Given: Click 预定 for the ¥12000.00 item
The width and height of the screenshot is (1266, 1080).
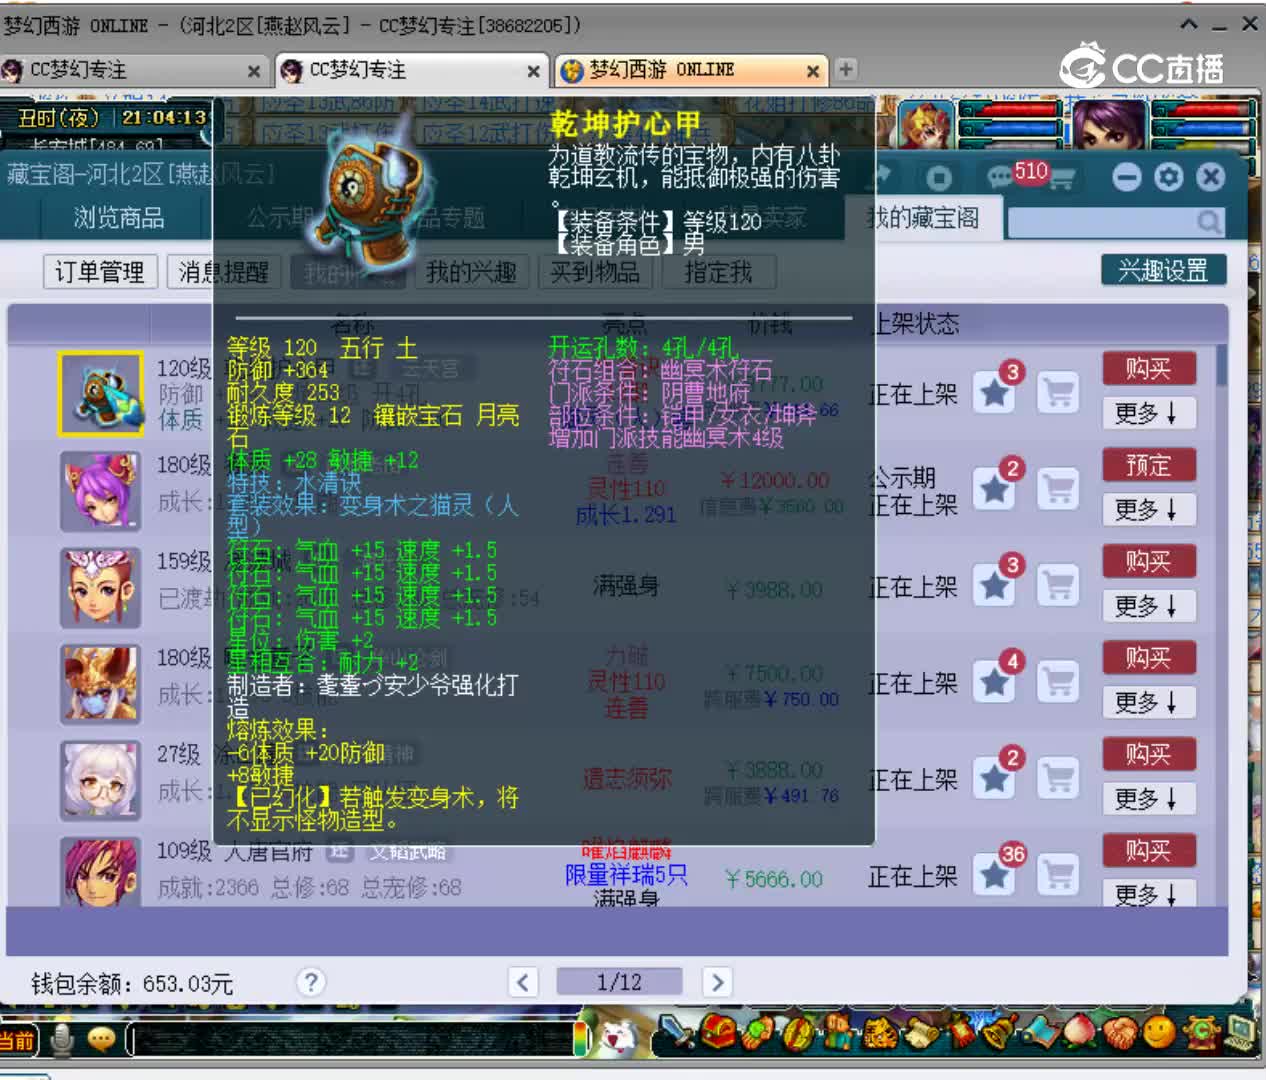Looking at the screenshot, I should (1149, 466).
